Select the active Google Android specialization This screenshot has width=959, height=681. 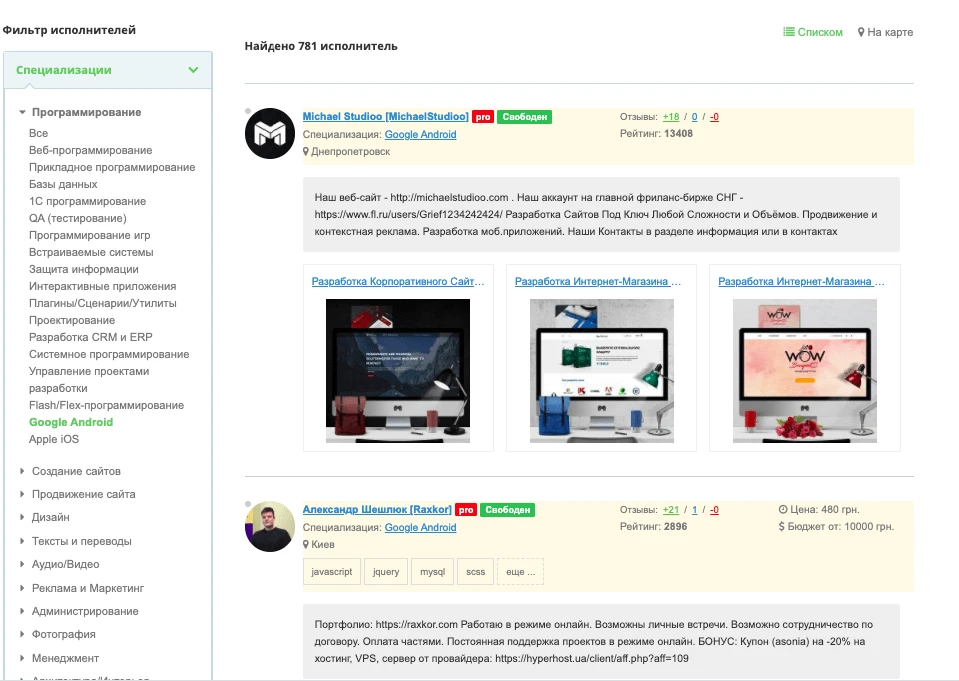[71, 422]
